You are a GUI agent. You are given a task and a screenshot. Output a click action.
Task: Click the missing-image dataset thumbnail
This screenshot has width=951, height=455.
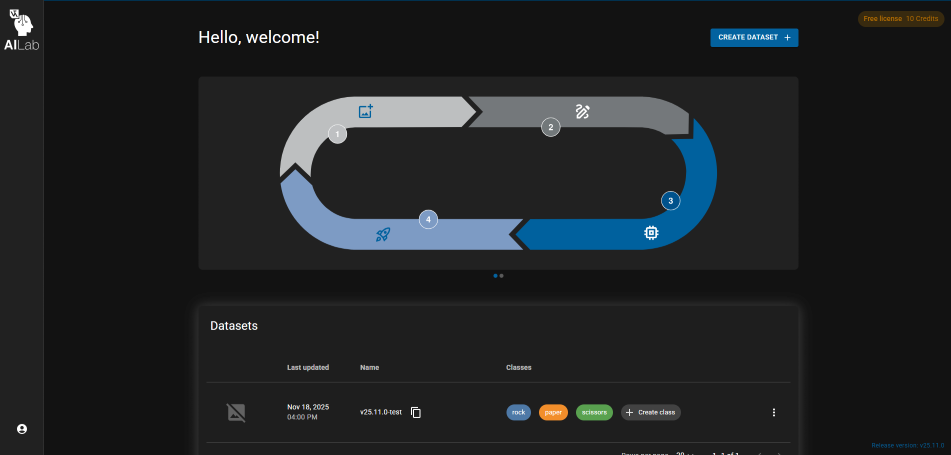[x=236, y=412]
